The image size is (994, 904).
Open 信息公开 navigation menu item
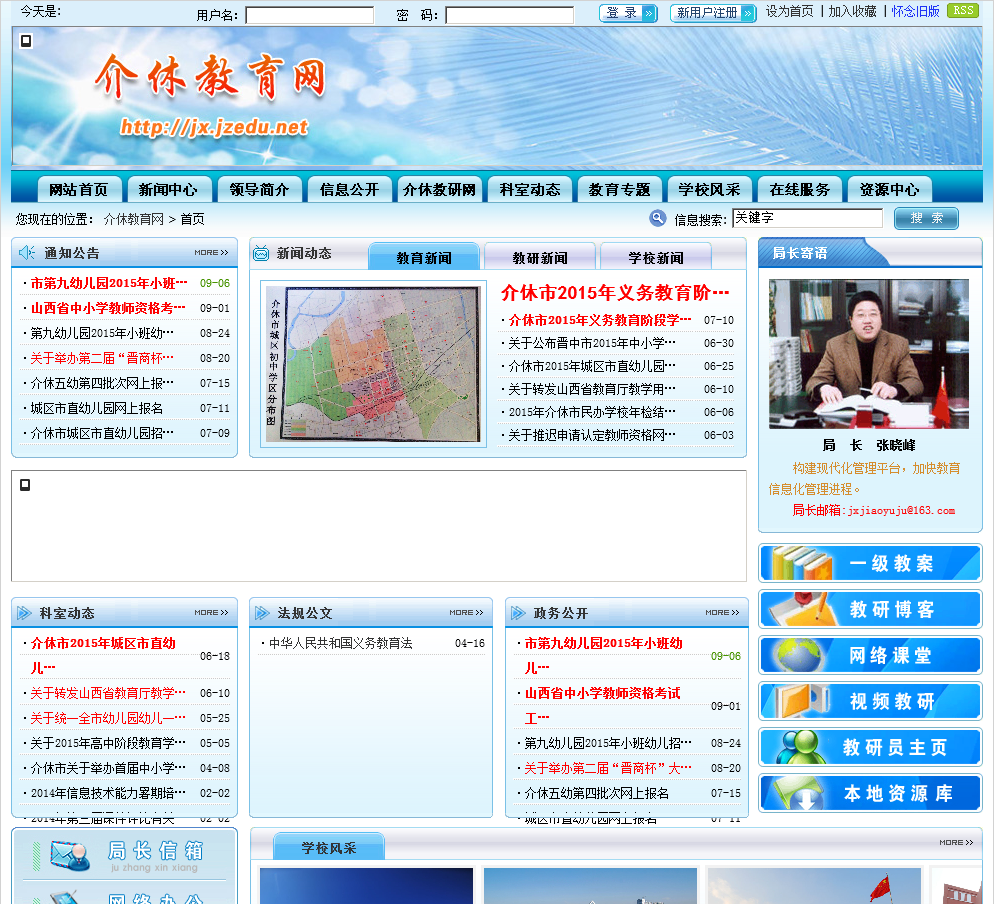click(349, 190)
